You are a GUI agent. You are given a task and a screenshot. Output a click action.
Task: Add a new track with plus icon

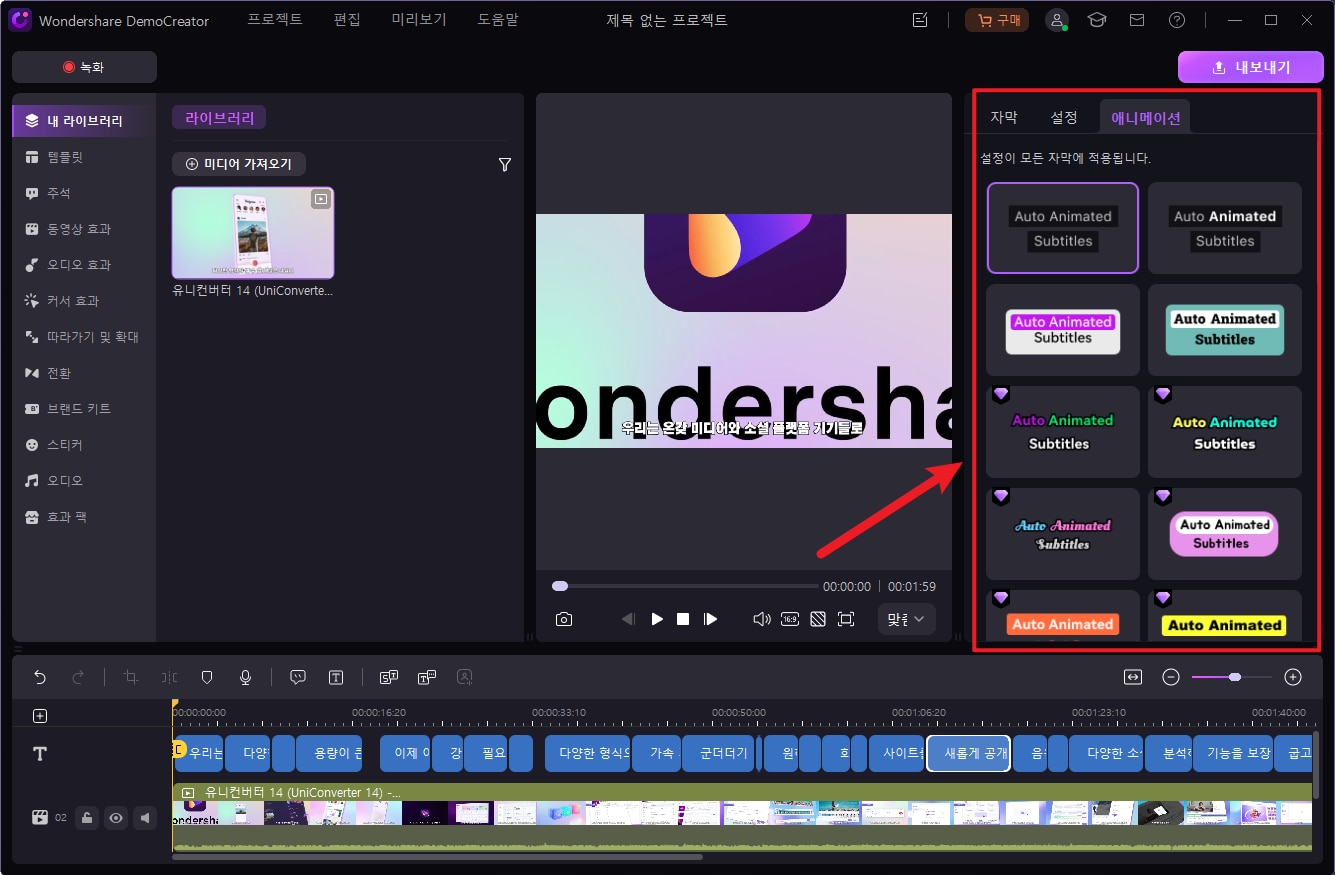40,716
